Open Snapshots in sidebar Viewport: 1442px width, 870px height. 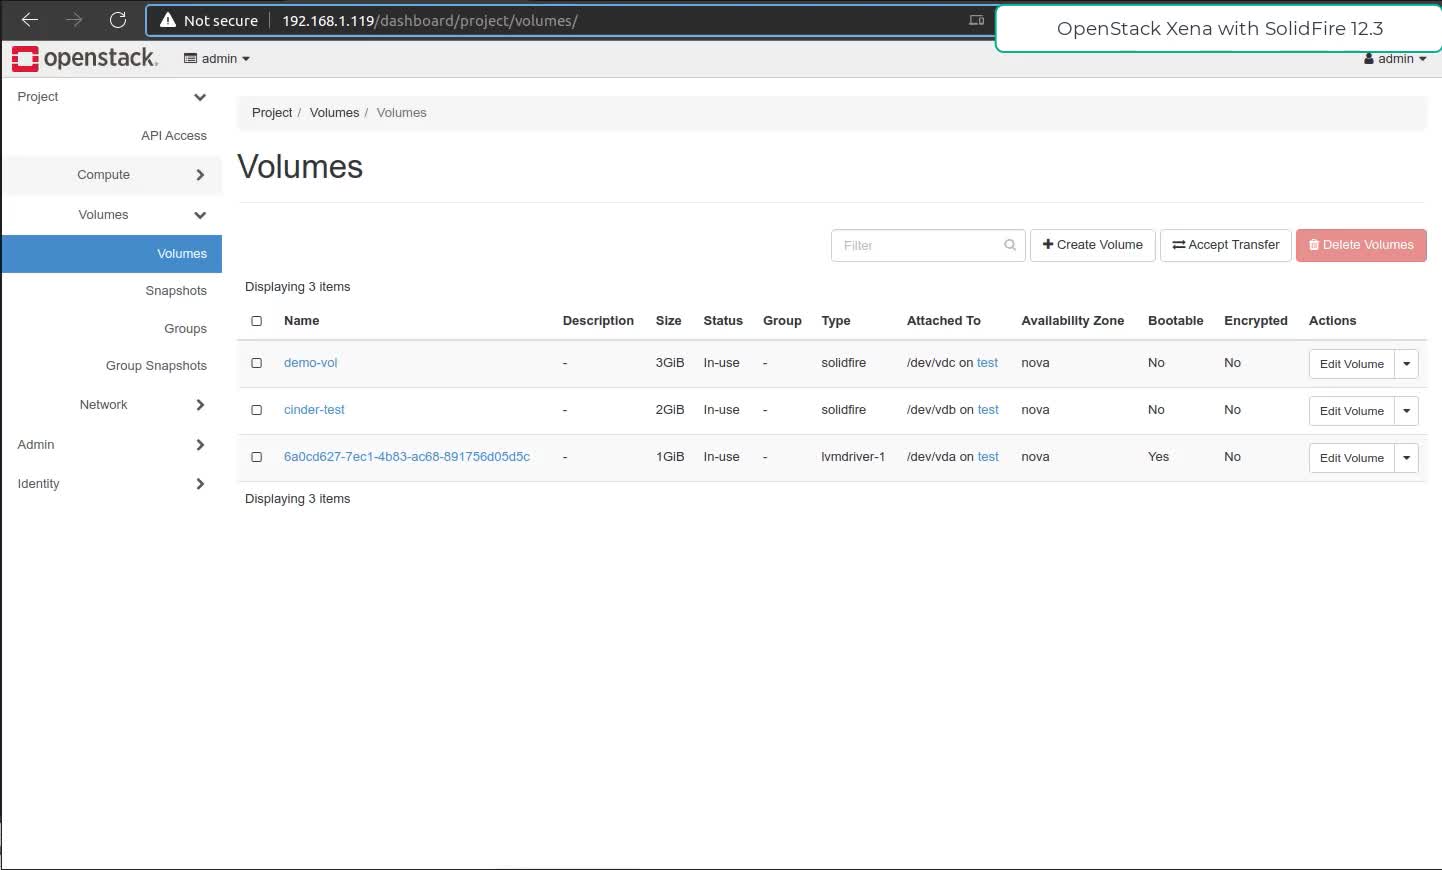(x=176, y=291)
